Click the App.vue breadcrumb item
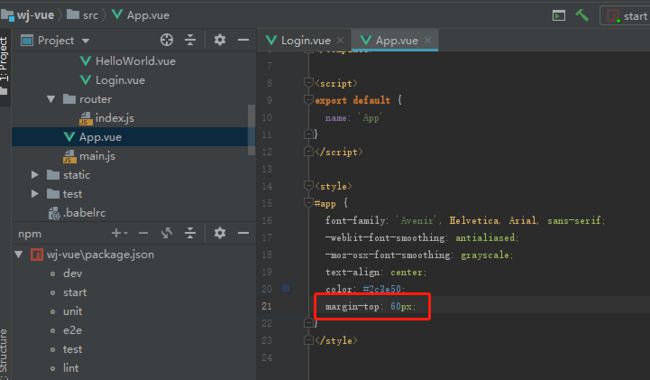 pyautogui.click(x=141, y=15)
